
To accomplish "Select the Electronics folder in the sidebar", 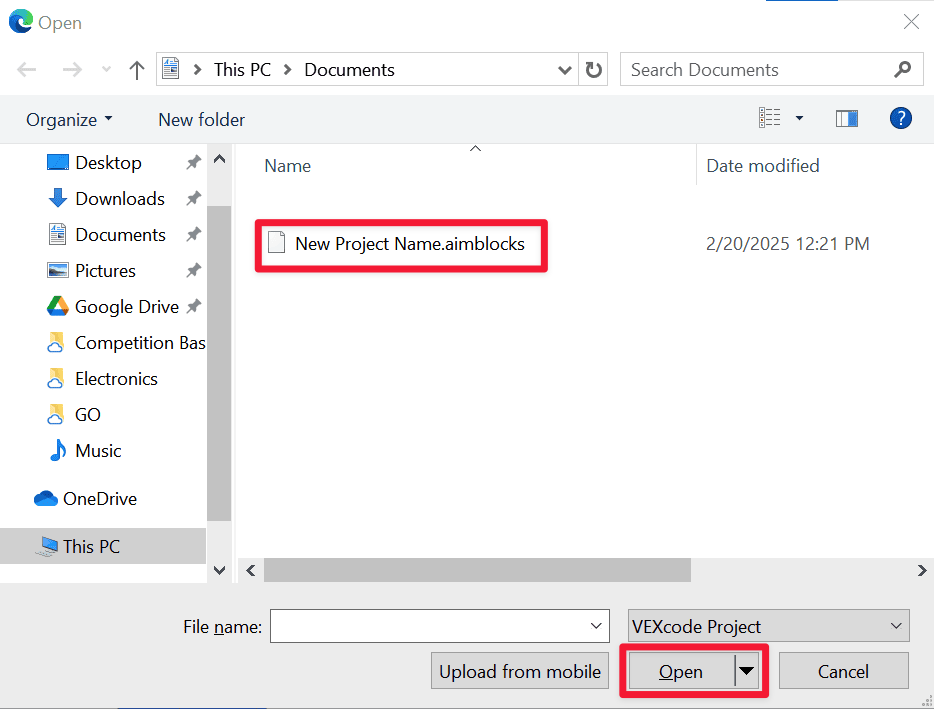I will click(117, 378).
